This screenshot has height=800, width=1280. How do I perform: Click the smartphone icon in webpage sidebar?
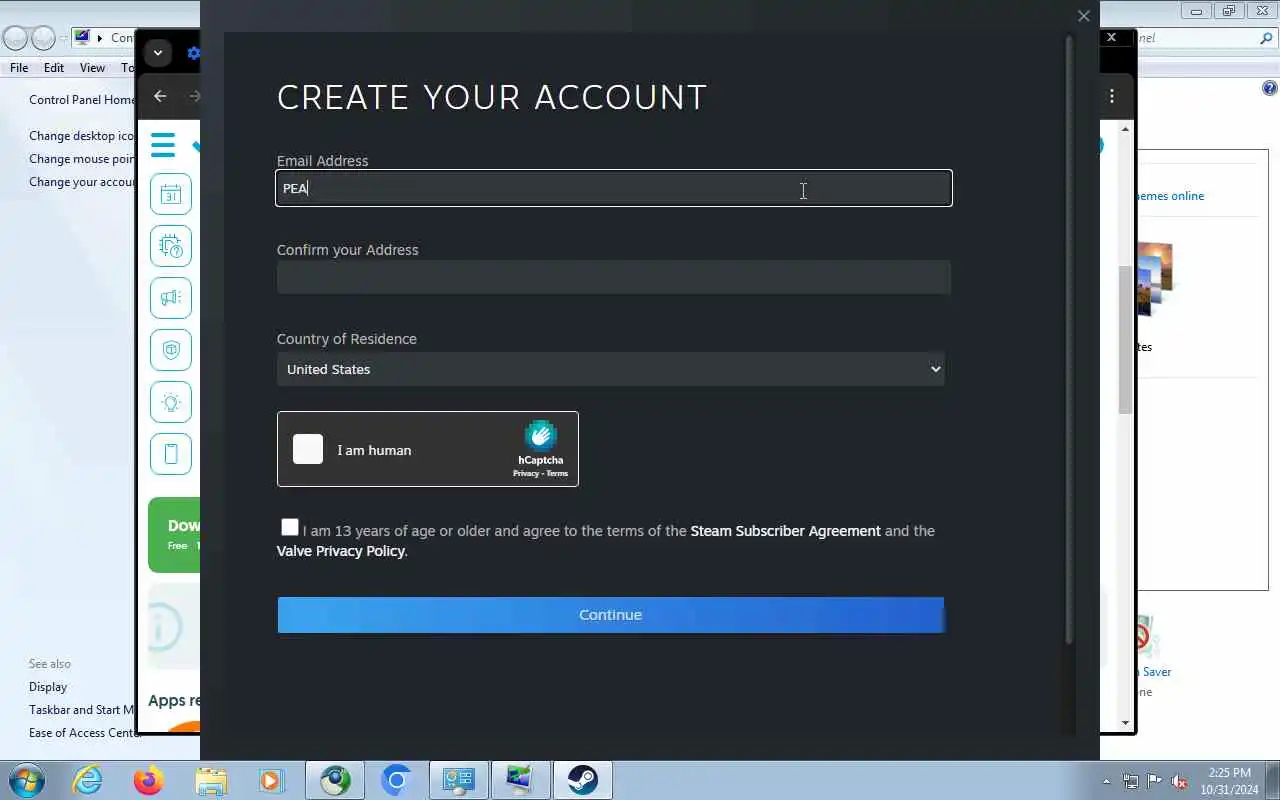point(171,454)
